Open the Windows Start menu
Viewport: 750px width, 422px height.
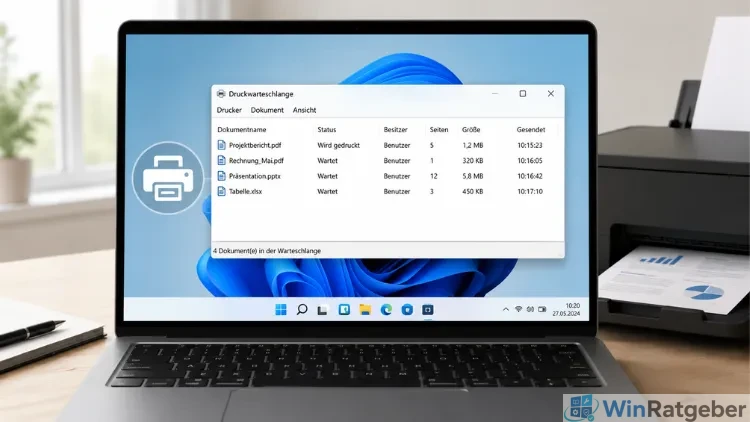click(x=281, y=310)
